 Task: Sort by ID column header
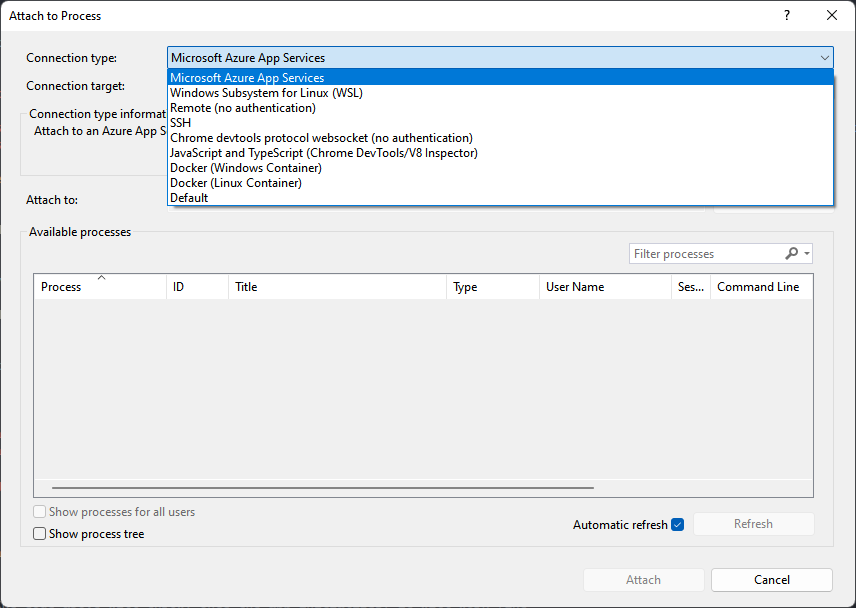click(x=198, y=287)
